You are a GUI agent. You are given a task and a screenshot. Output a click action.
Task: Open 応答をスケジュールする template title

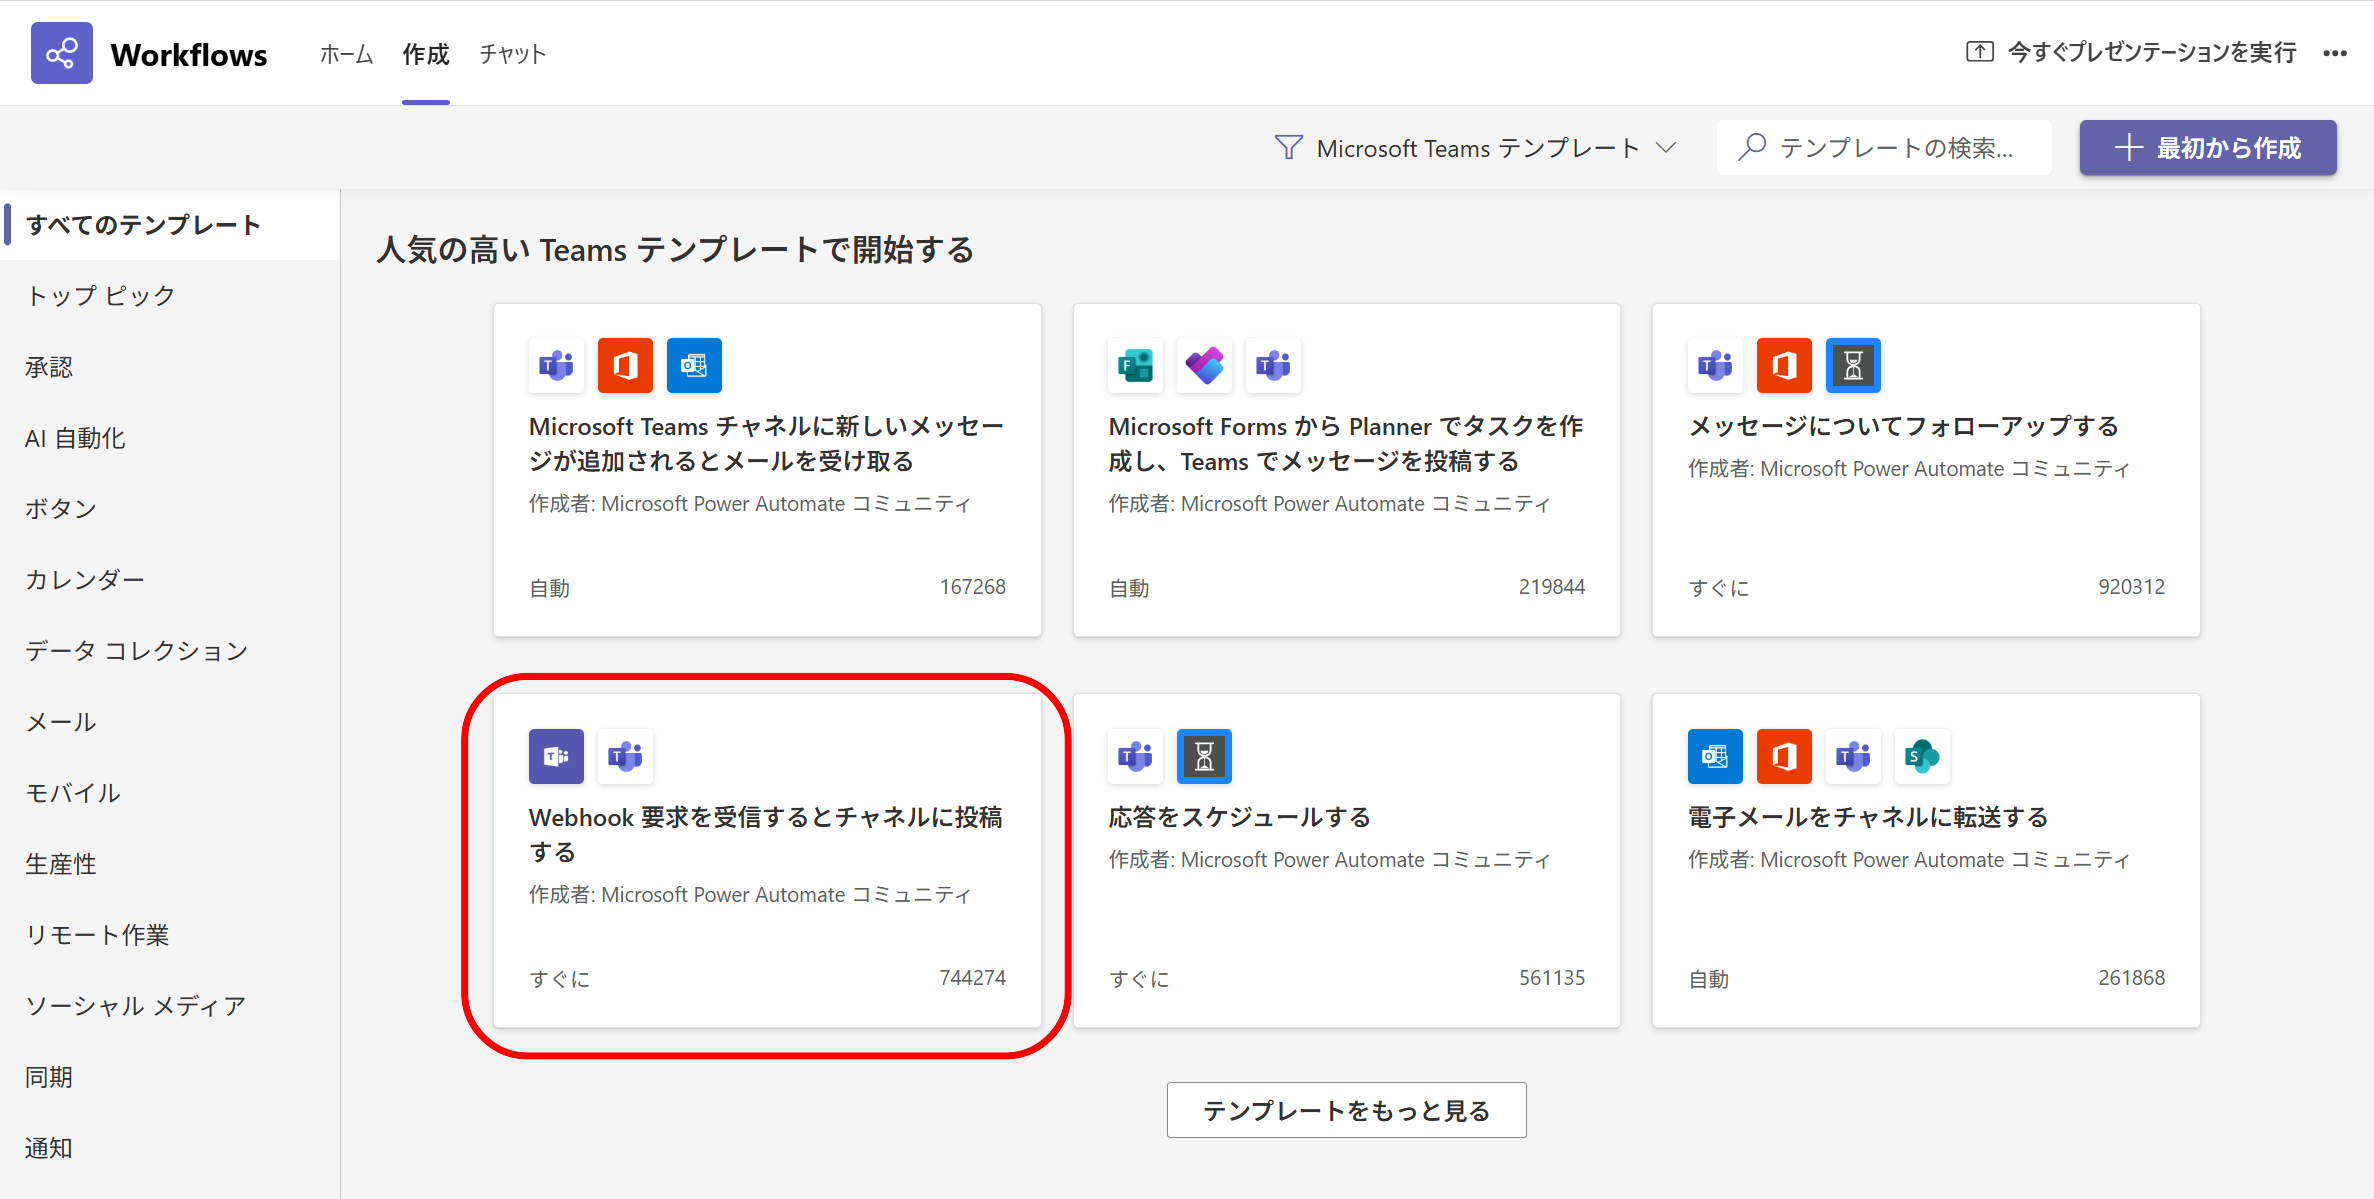point(1239,817)
